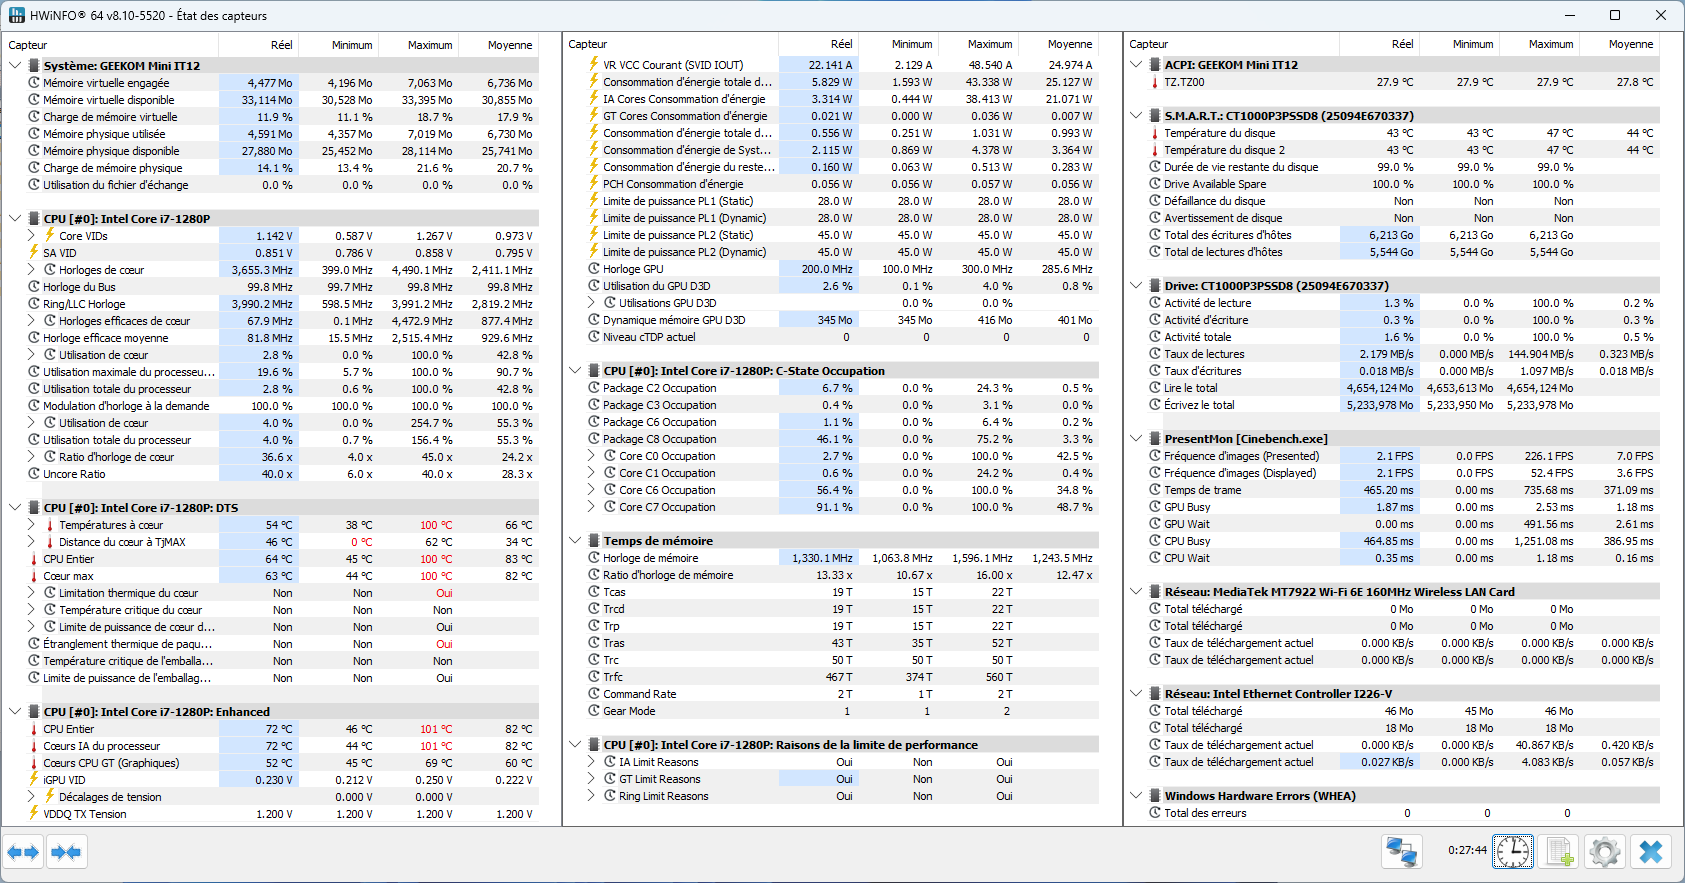This screenshot has width=1685, height=883.
Task: Collapse the Système: GEEKOM Mini IT12 section
Action: [x=15, y=66]
